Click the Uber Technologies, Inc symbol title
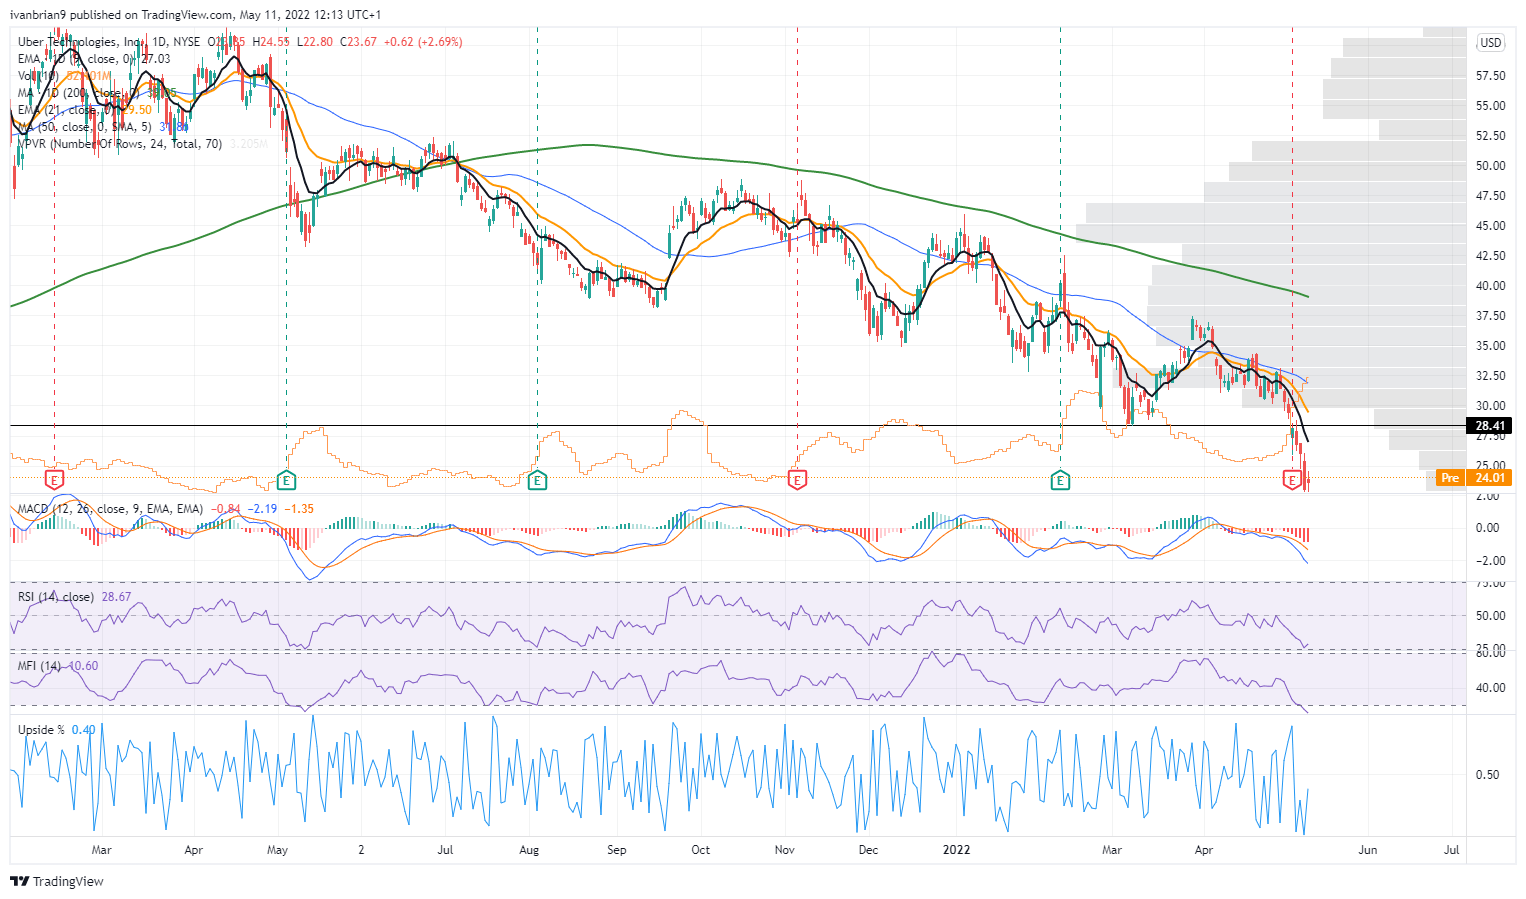Screen dimensions: 1526x899 coord(80,42)
